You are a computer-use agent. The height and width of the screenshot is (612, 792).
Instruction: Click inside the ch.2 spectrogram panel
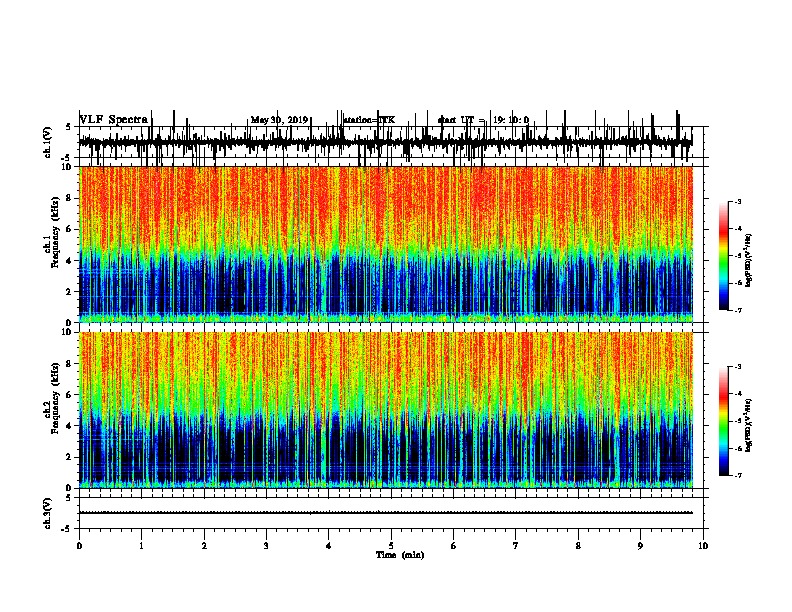tap(386, 410)
